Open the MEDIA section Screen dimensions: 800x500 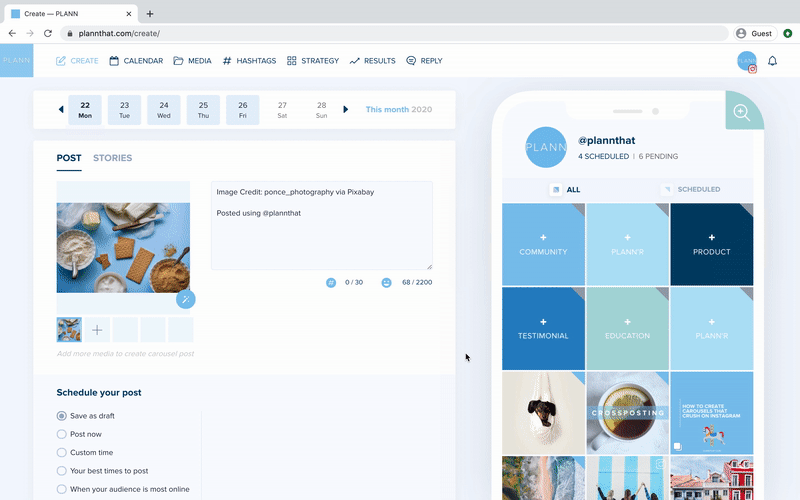tap(192, 61)
